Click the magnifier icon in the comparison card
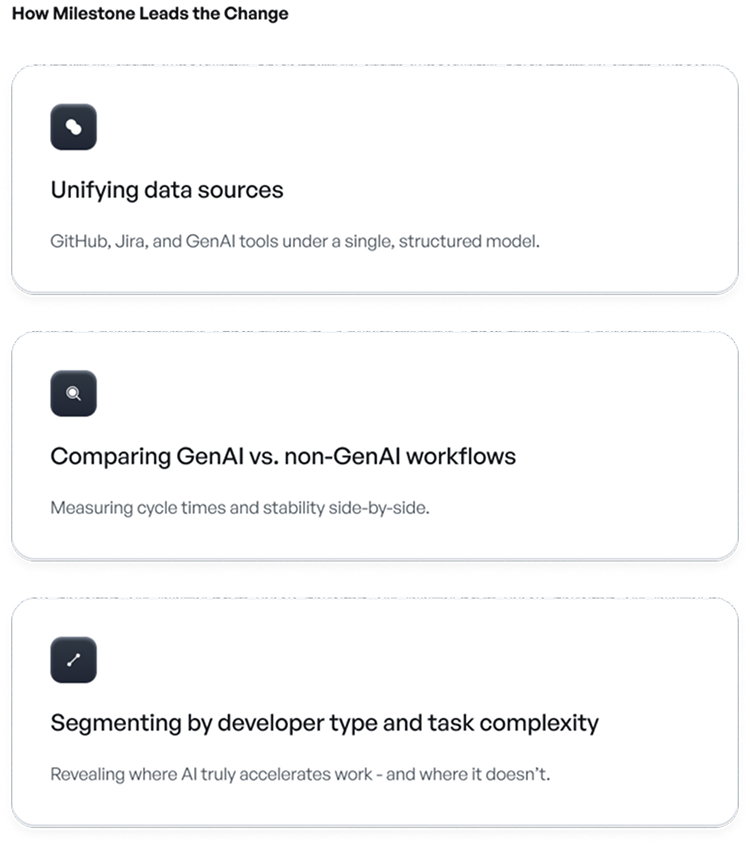The image size is (750, 845). 73,393
